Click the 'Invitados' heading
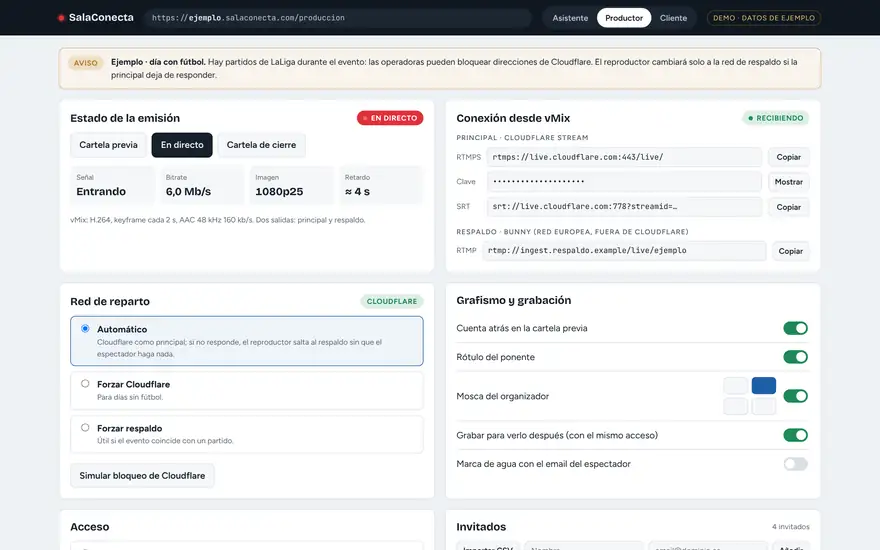The width and height of the screenshot is (880, 550). coord(481,526)
